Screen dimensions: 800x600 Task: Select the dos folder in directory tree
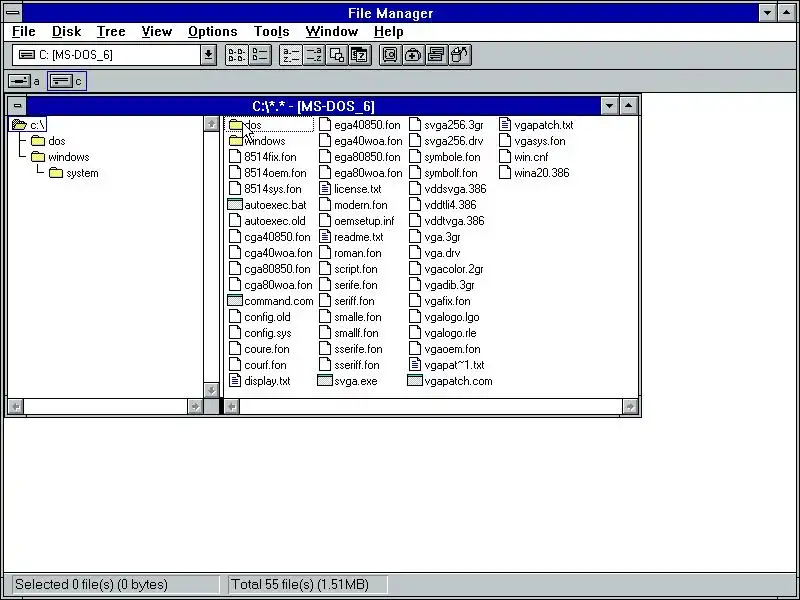[x=48, y=141]
